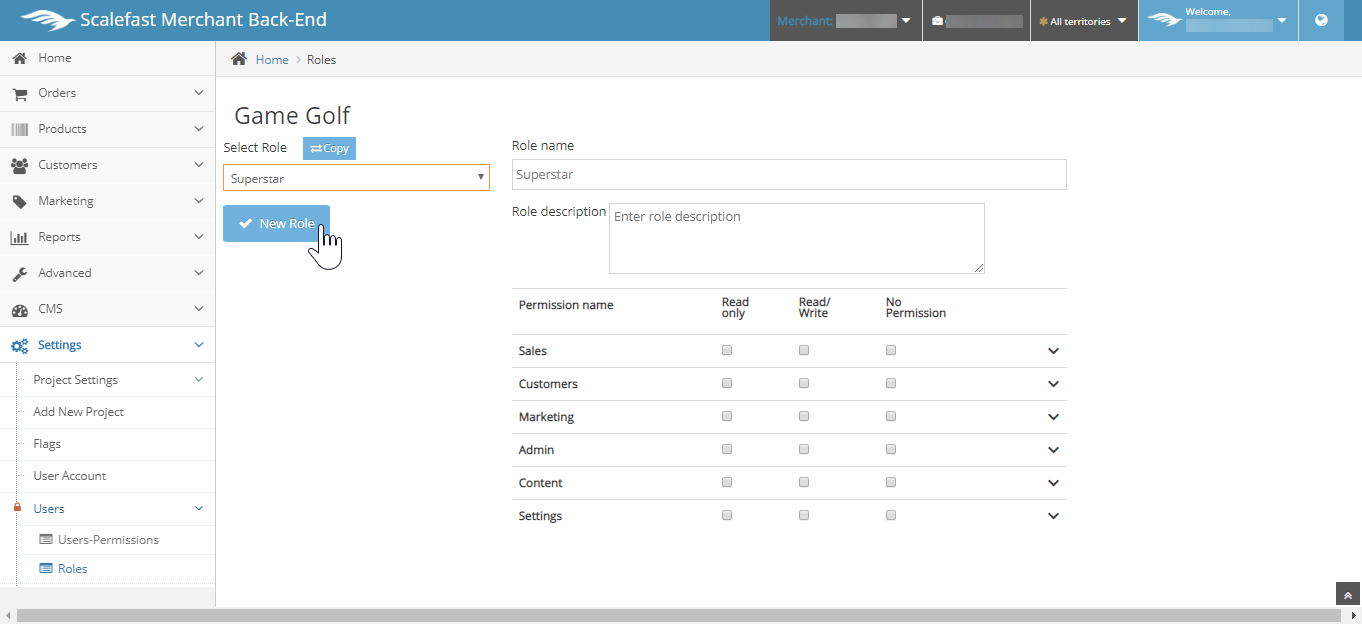Viewport: 1362px width, 624px height.
Task: Click the Advanced wrench icon
Action: 19,273
